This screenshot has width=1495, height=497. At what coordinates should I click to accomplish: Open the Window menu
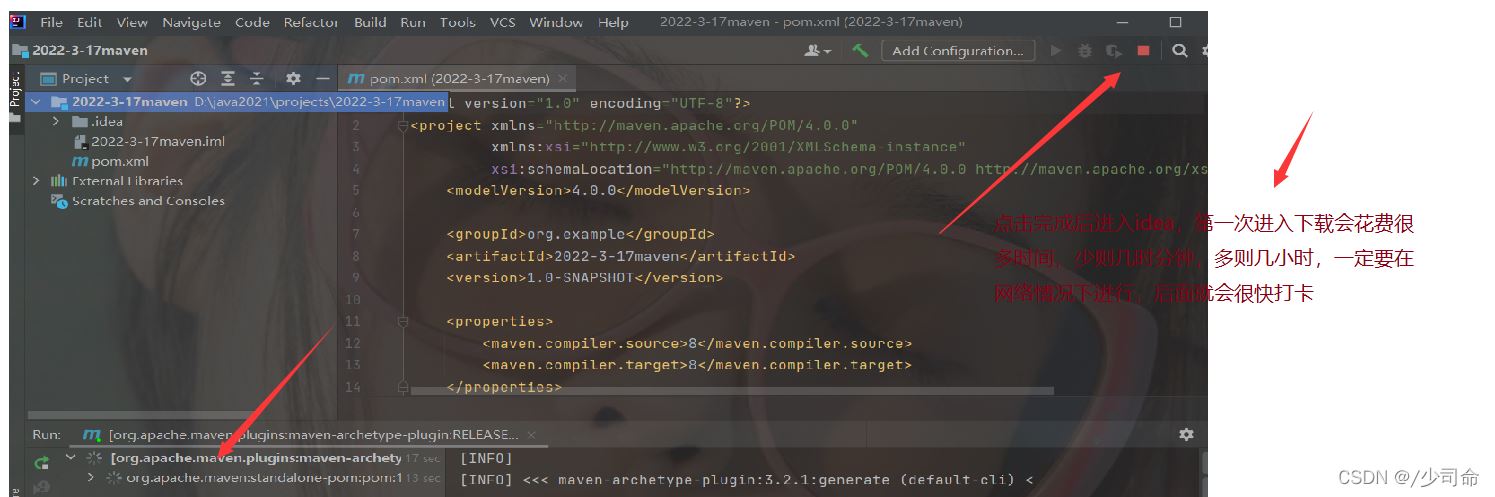(556, 22)
